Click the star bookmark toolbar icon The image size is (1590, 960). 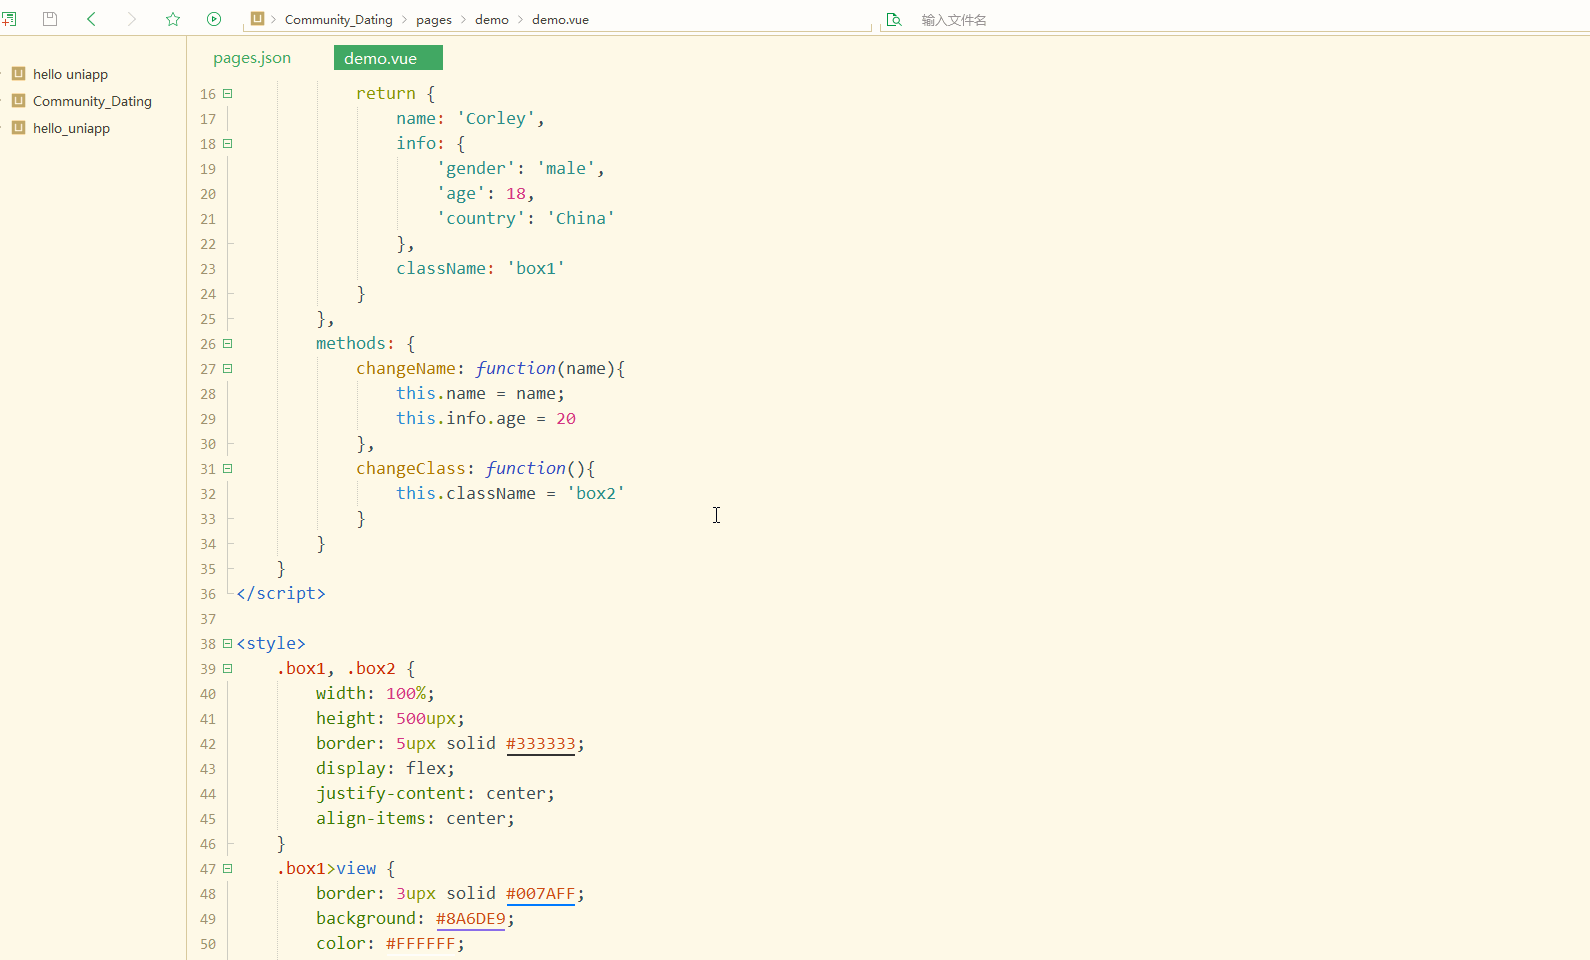point(173,19)
